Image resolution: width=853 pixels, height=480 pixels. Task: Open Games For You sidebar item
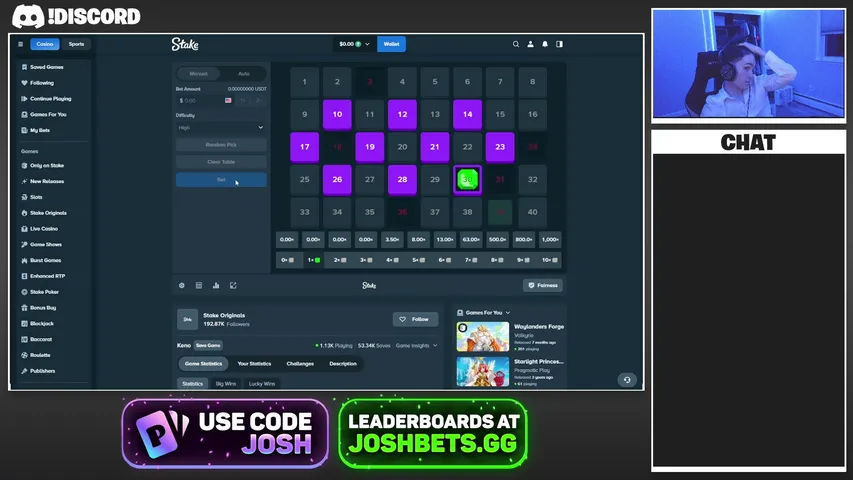pyautogui.click(x=48, y=114)
